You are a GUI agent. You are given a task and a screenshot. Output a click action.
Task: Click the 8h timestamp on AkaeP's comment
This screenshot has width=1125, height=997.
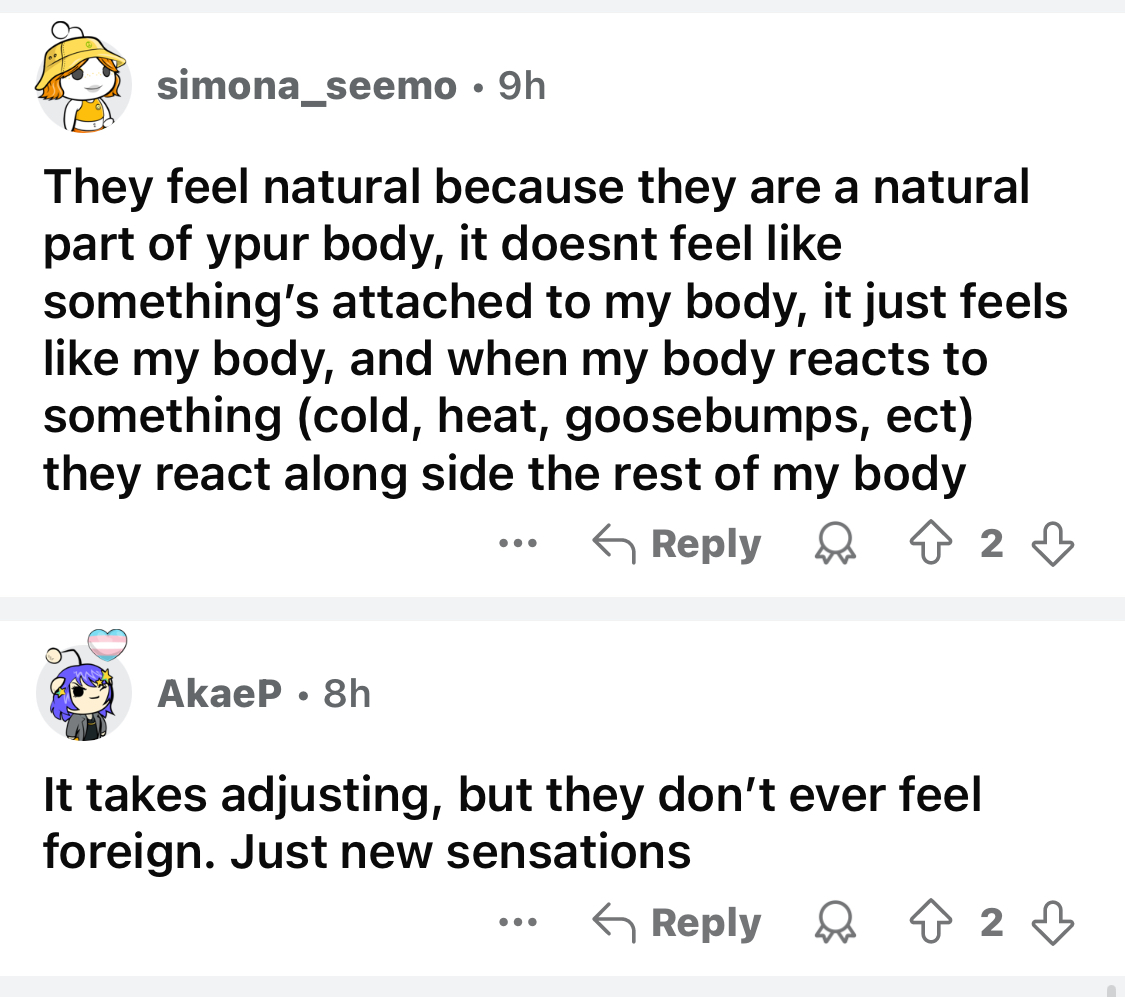coord(347,693)
